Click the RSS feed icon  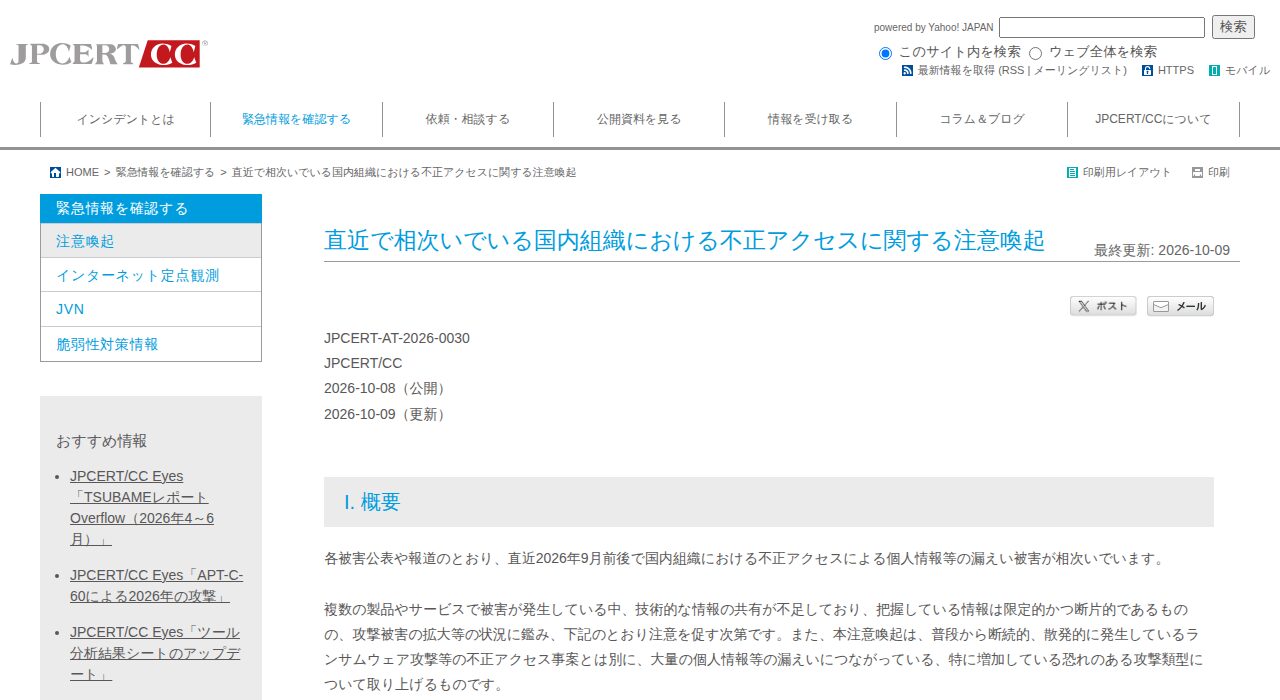point(907,71)
